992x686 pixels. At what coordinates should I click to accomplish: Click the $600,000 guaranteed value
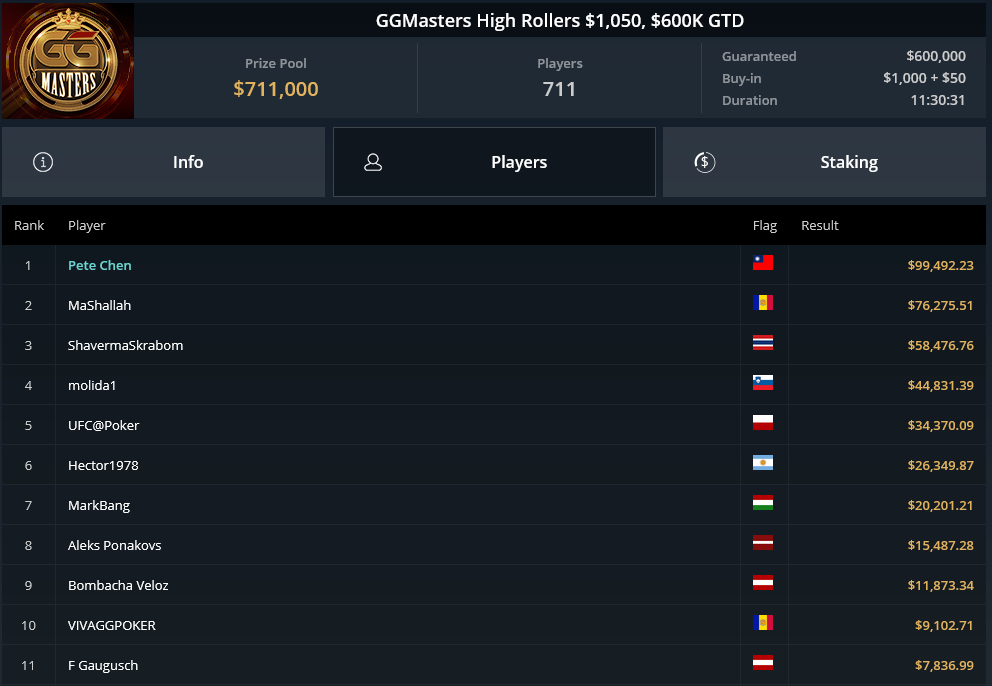point(936,56)
